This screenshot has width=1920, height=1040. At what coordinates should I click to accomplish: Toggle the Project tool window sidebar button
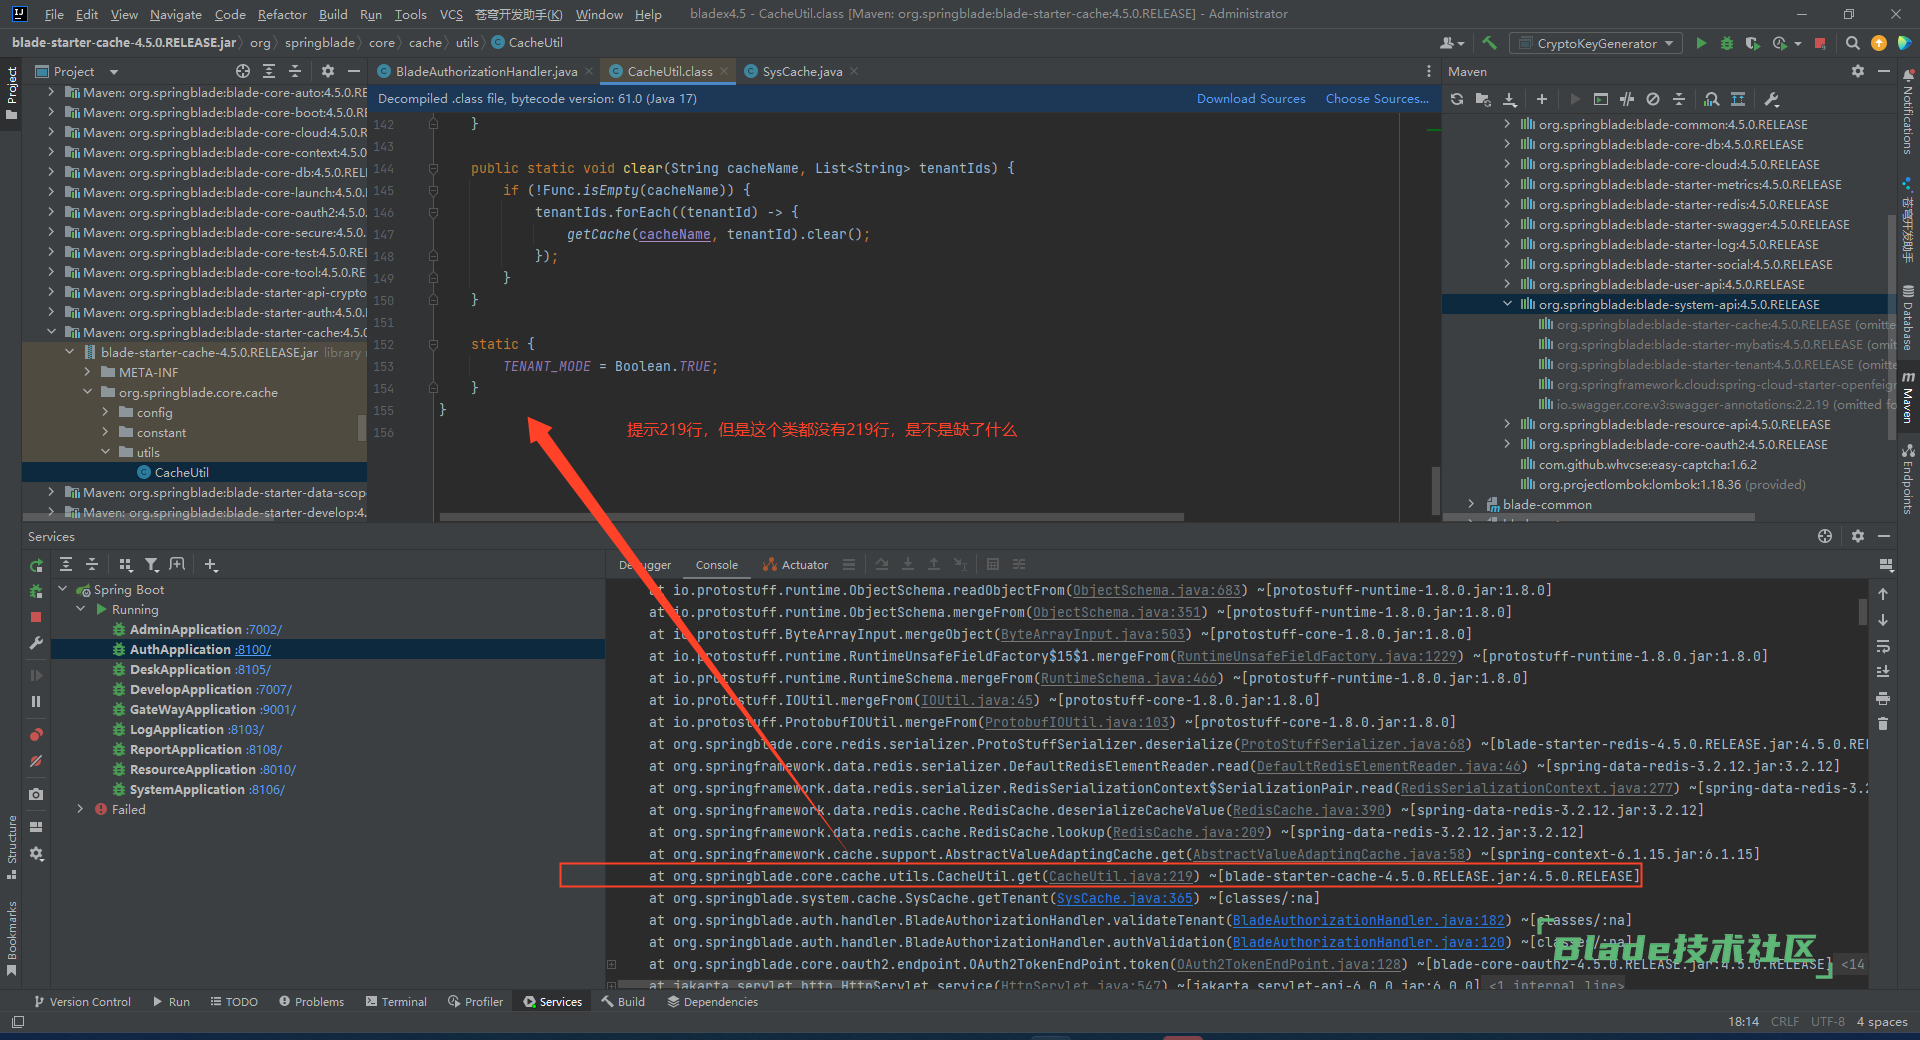point(11,92)
